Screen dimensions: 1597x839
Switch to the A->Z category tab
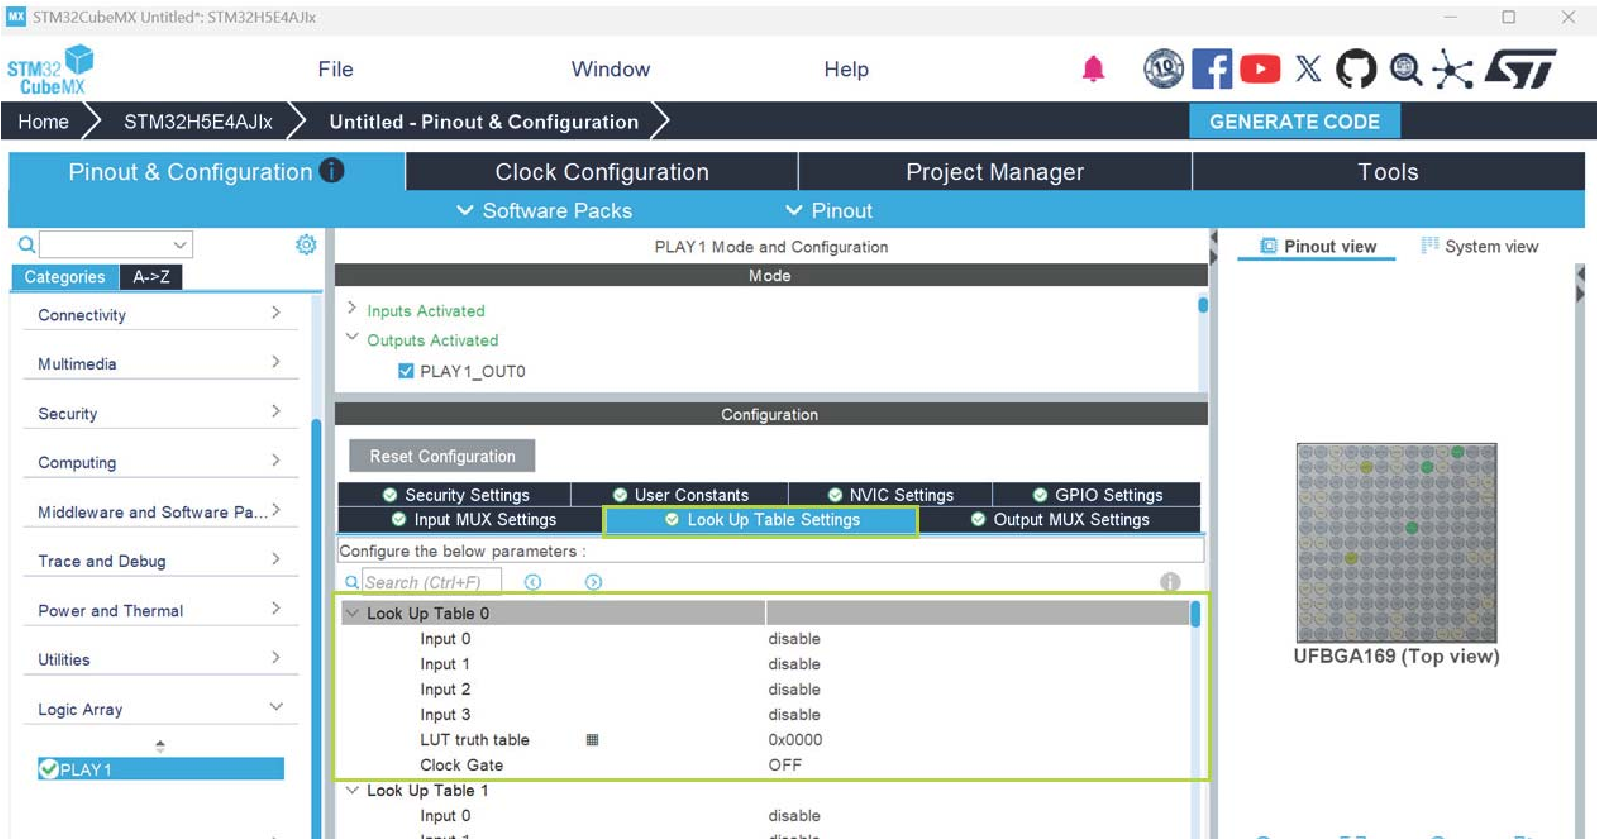[151, 277]
